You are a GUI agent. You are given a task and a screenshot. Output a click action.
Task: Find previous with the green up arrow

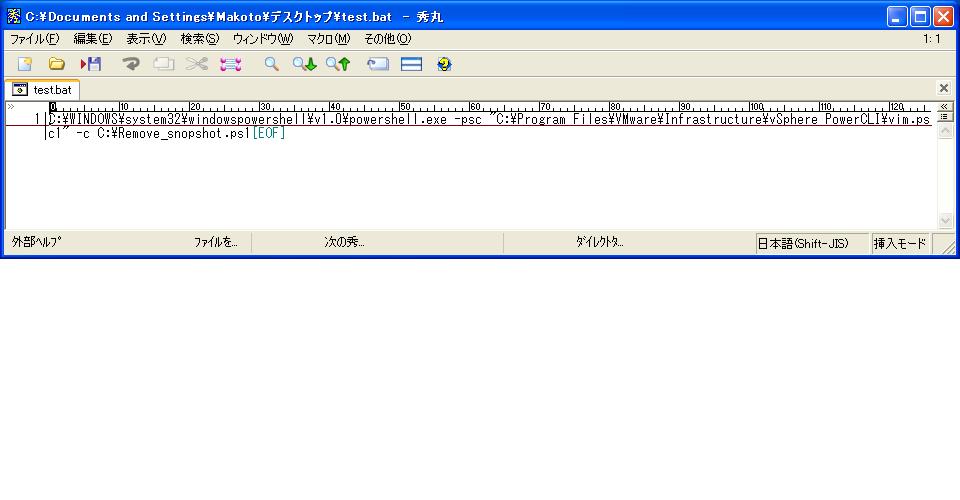coord(338,64)
